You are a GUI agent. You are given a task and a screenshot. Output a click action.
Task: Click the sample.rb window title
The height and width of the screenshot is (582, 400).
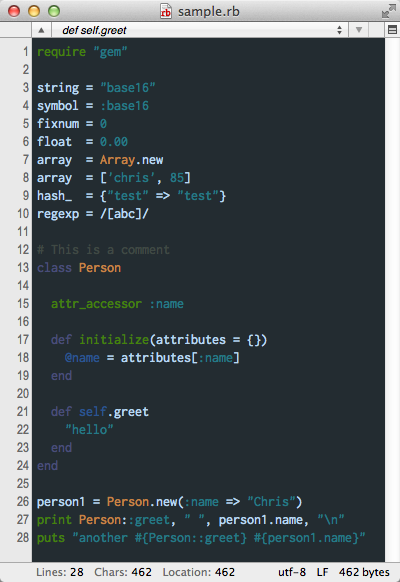[209, 12]
